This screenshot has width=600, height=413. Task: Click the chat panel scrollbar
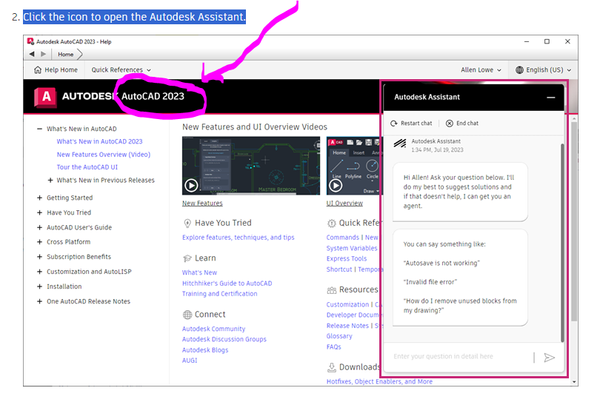(562, 242)
